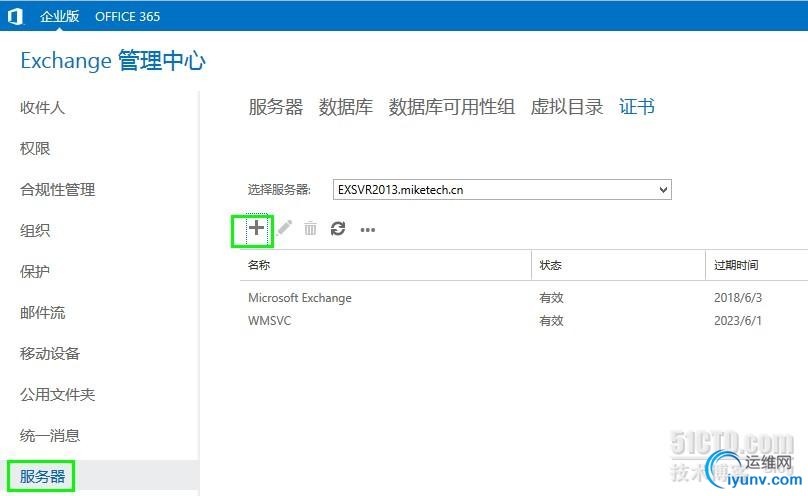Open 移动设备 in the sidebar

(50, 353)
